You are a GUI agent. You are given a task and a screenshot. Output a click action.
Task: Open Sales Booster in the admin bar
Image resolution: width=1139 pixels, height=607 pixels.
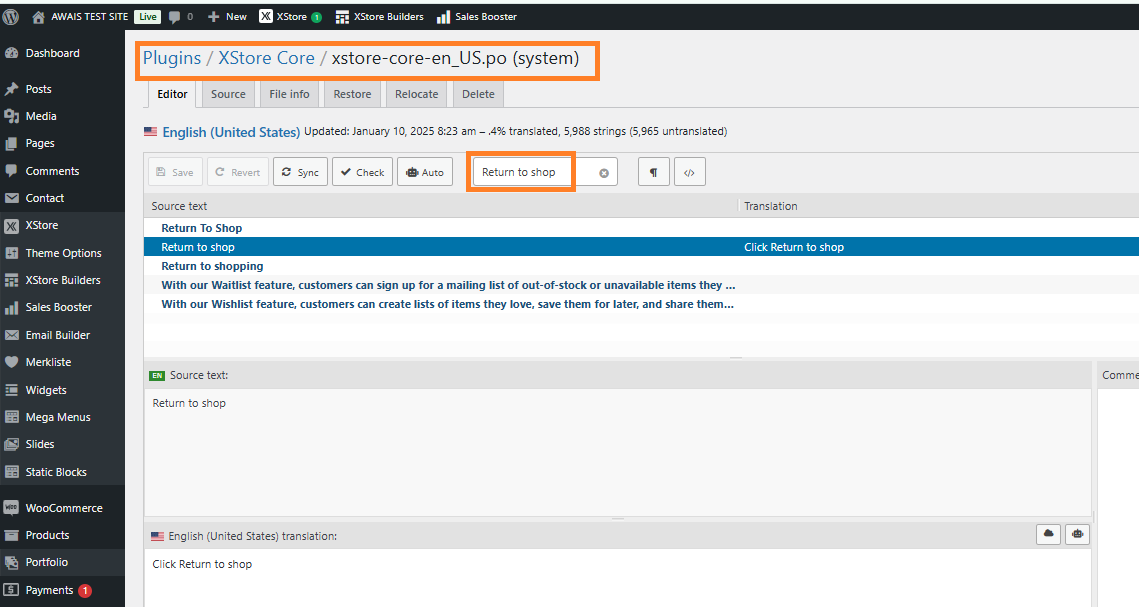tap(477, 17)
